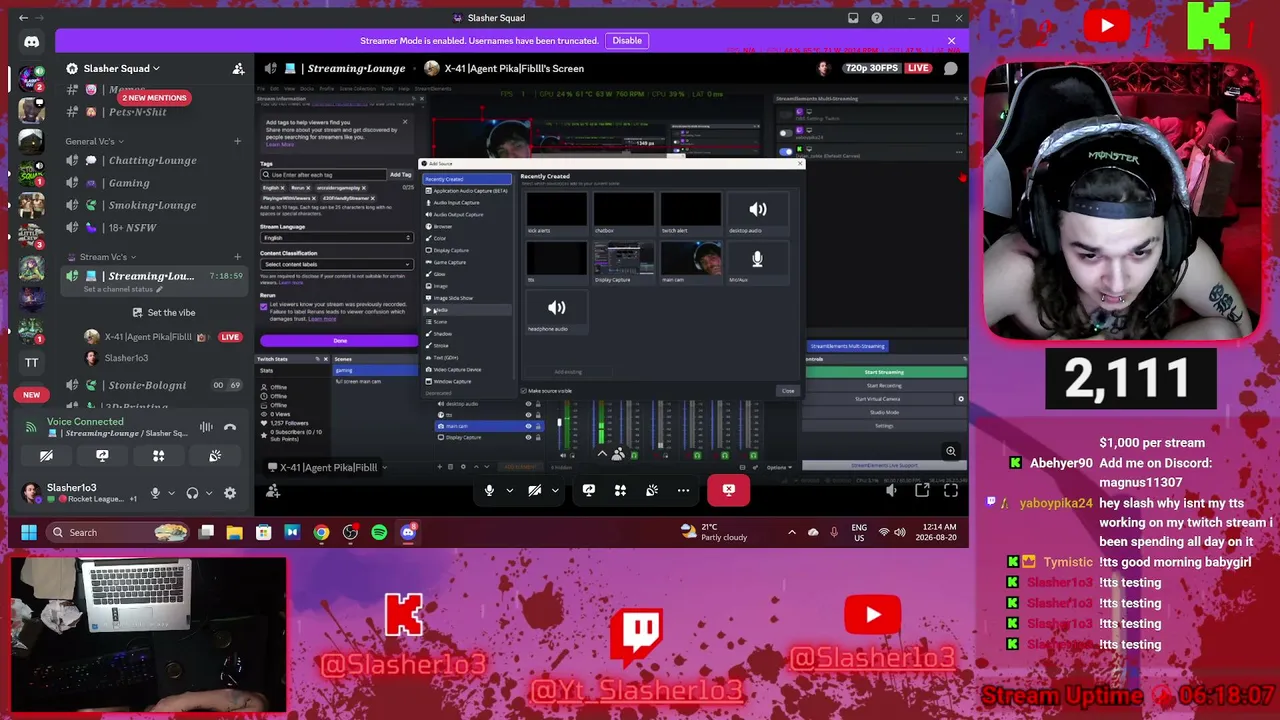Collapse the Stream Vc's category
The height and width of the screenshot is (720, 1280).
[x=102, y=257]
